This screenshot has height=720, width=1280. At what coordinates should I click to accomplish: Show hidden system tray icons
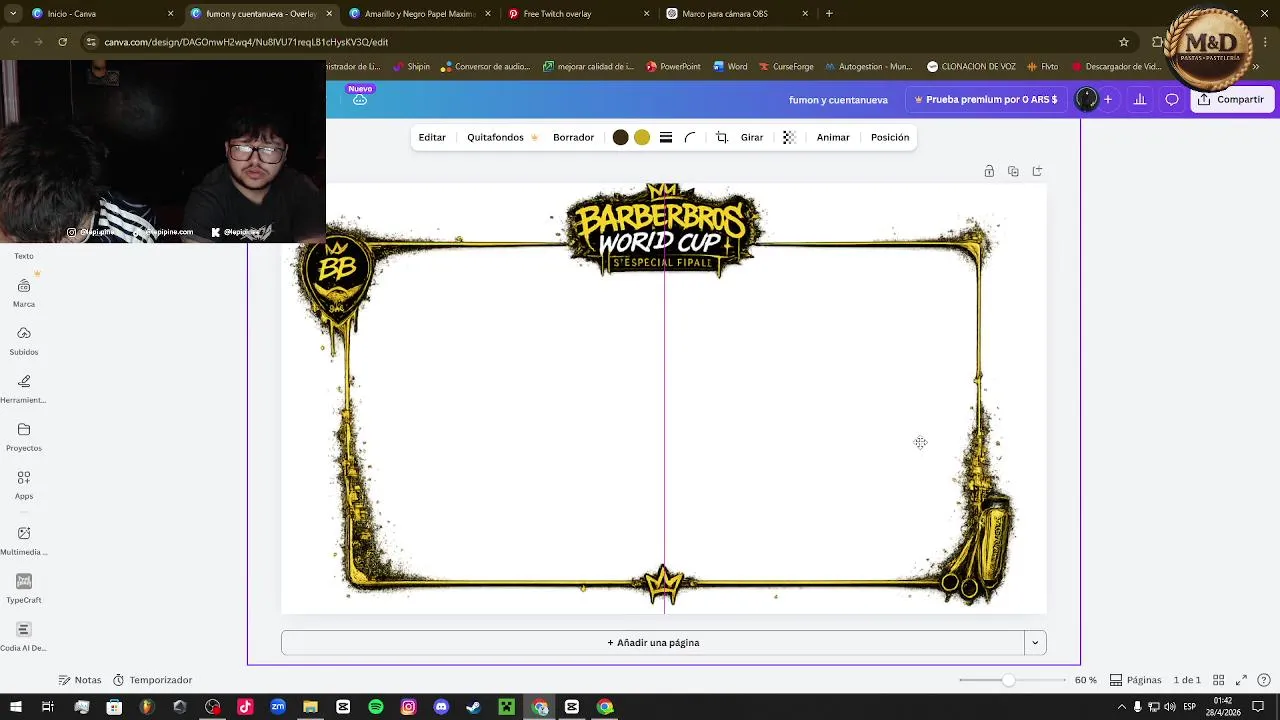click(x=1121, y=707)
